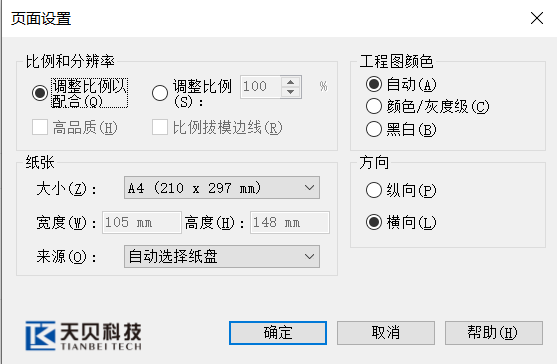This screenshot has width=557, height=364.
Task: Expand the 自动选择纸盘 source dropdown
Action: pos(222,256)
